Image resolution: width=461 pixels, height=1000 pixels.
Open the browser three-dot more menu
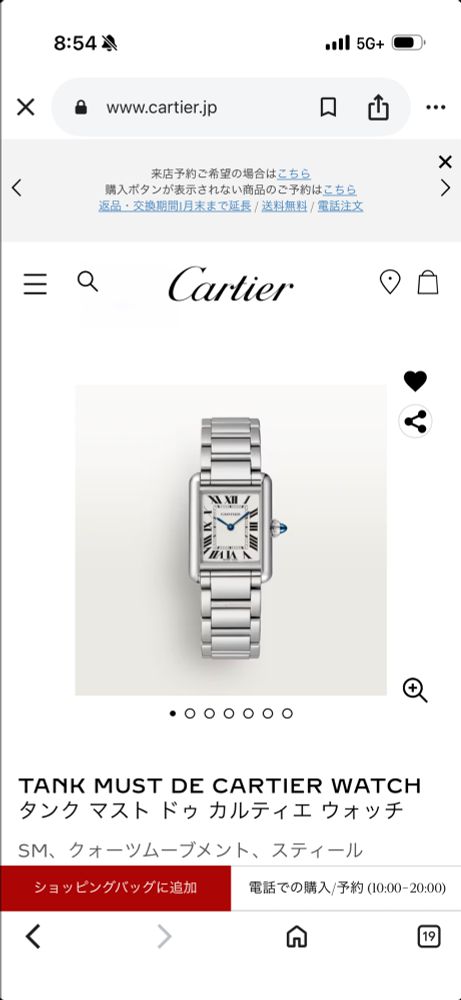tap(435, 107)
